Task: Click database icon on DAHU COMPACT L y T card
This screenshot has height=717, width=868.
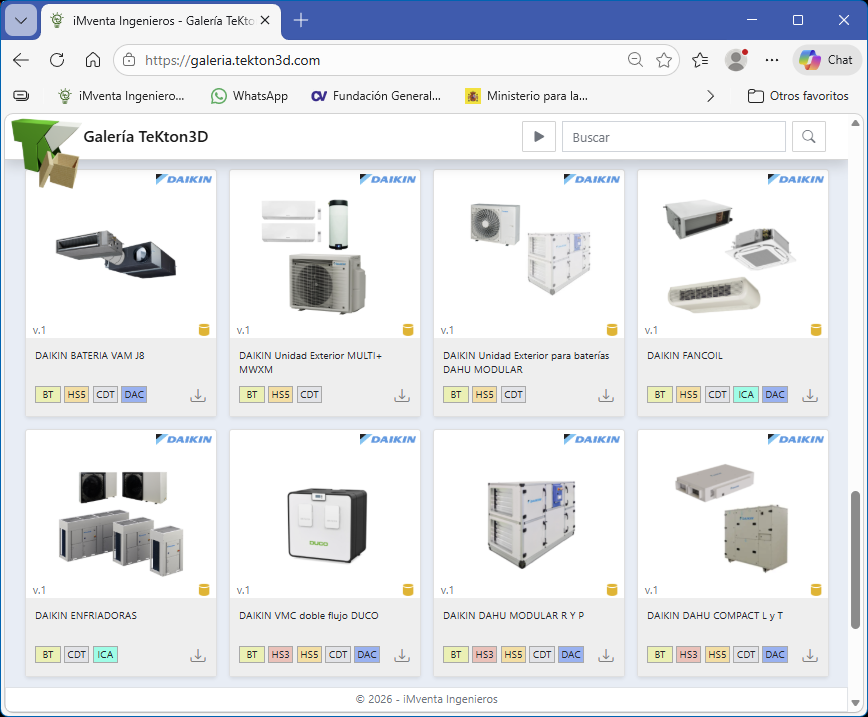Action: (816, 590)
